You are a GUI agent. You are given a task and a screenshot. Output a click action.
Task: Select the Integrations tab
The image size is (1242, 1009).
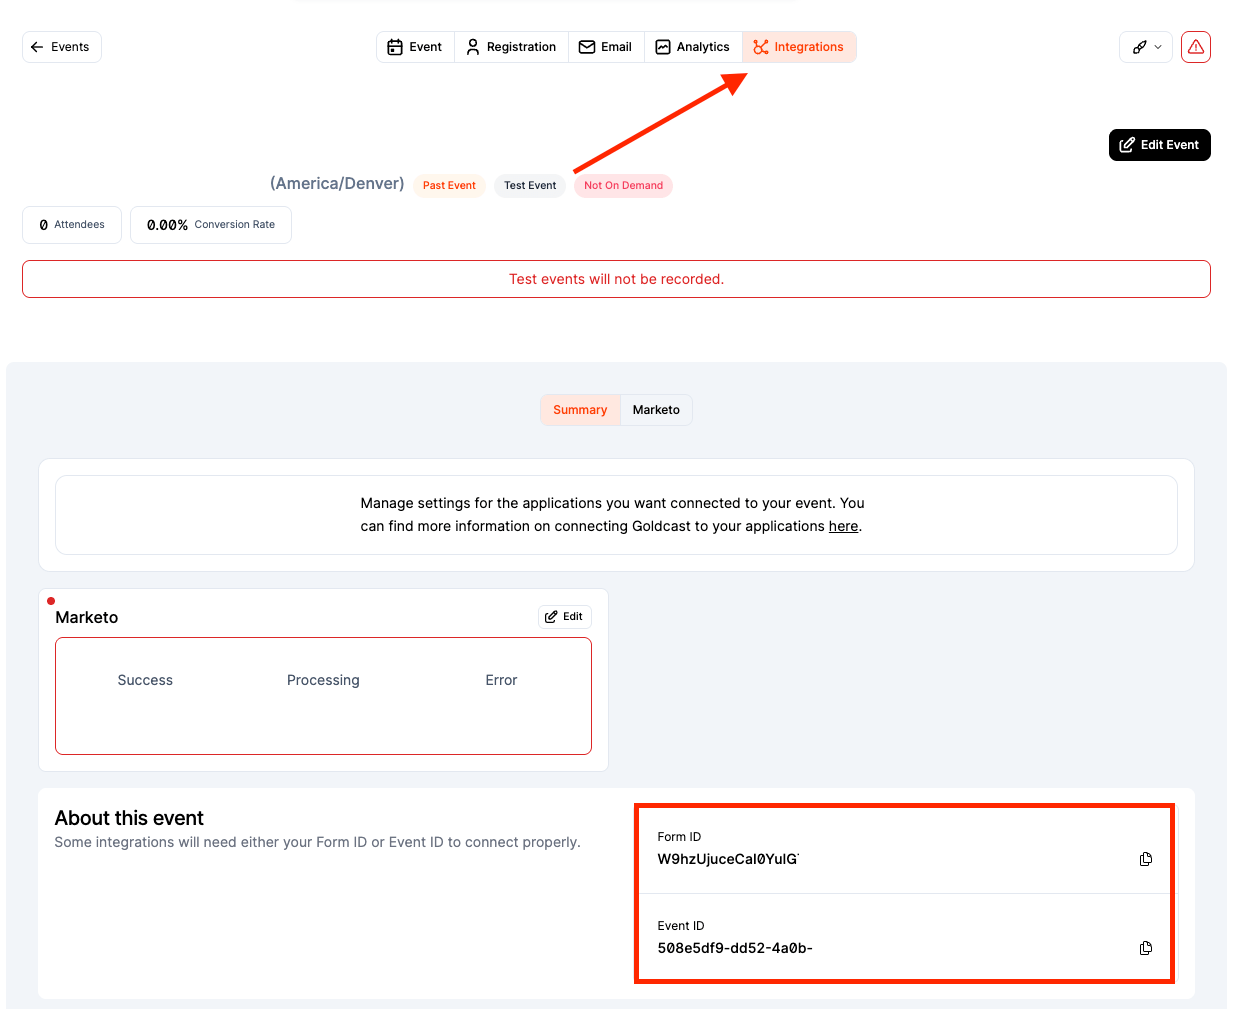[799, 47]
